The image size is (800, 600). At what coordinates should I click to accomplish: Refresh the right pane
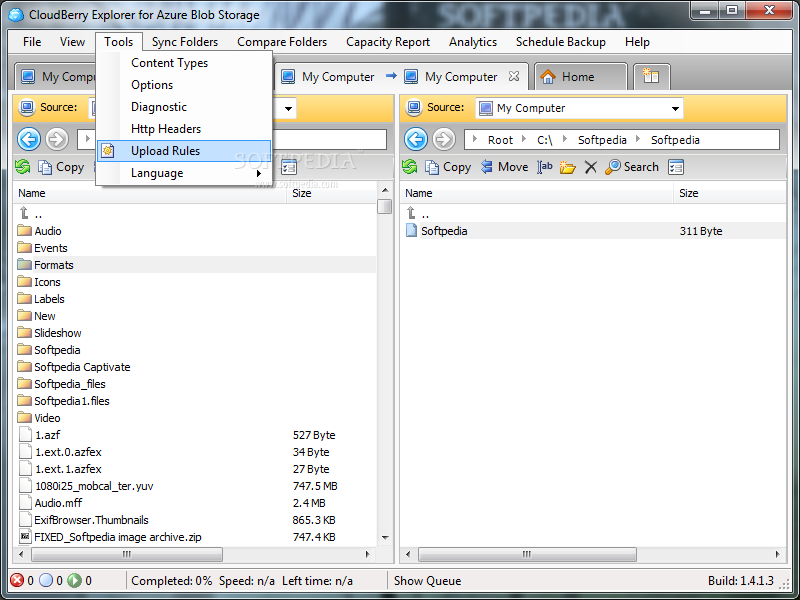pyautogui.click(x=409, y=167)
